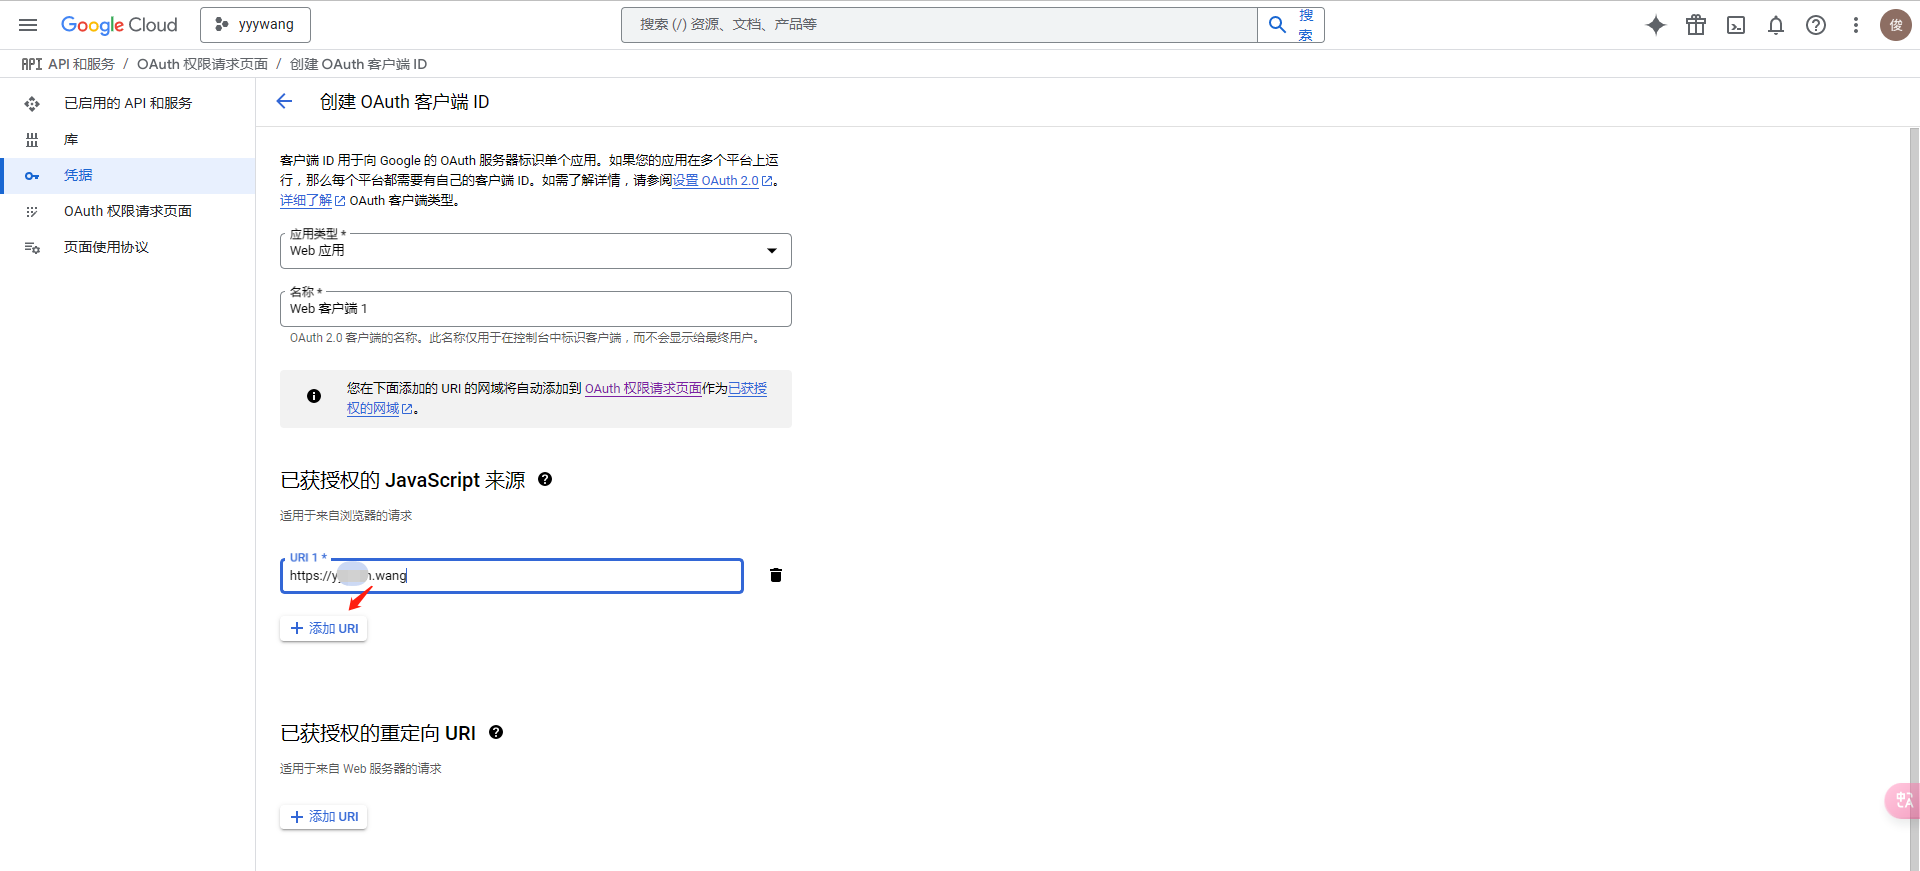Open the yyywang project selector
This screenshot has height=871, width=1920.
point(255,25)
